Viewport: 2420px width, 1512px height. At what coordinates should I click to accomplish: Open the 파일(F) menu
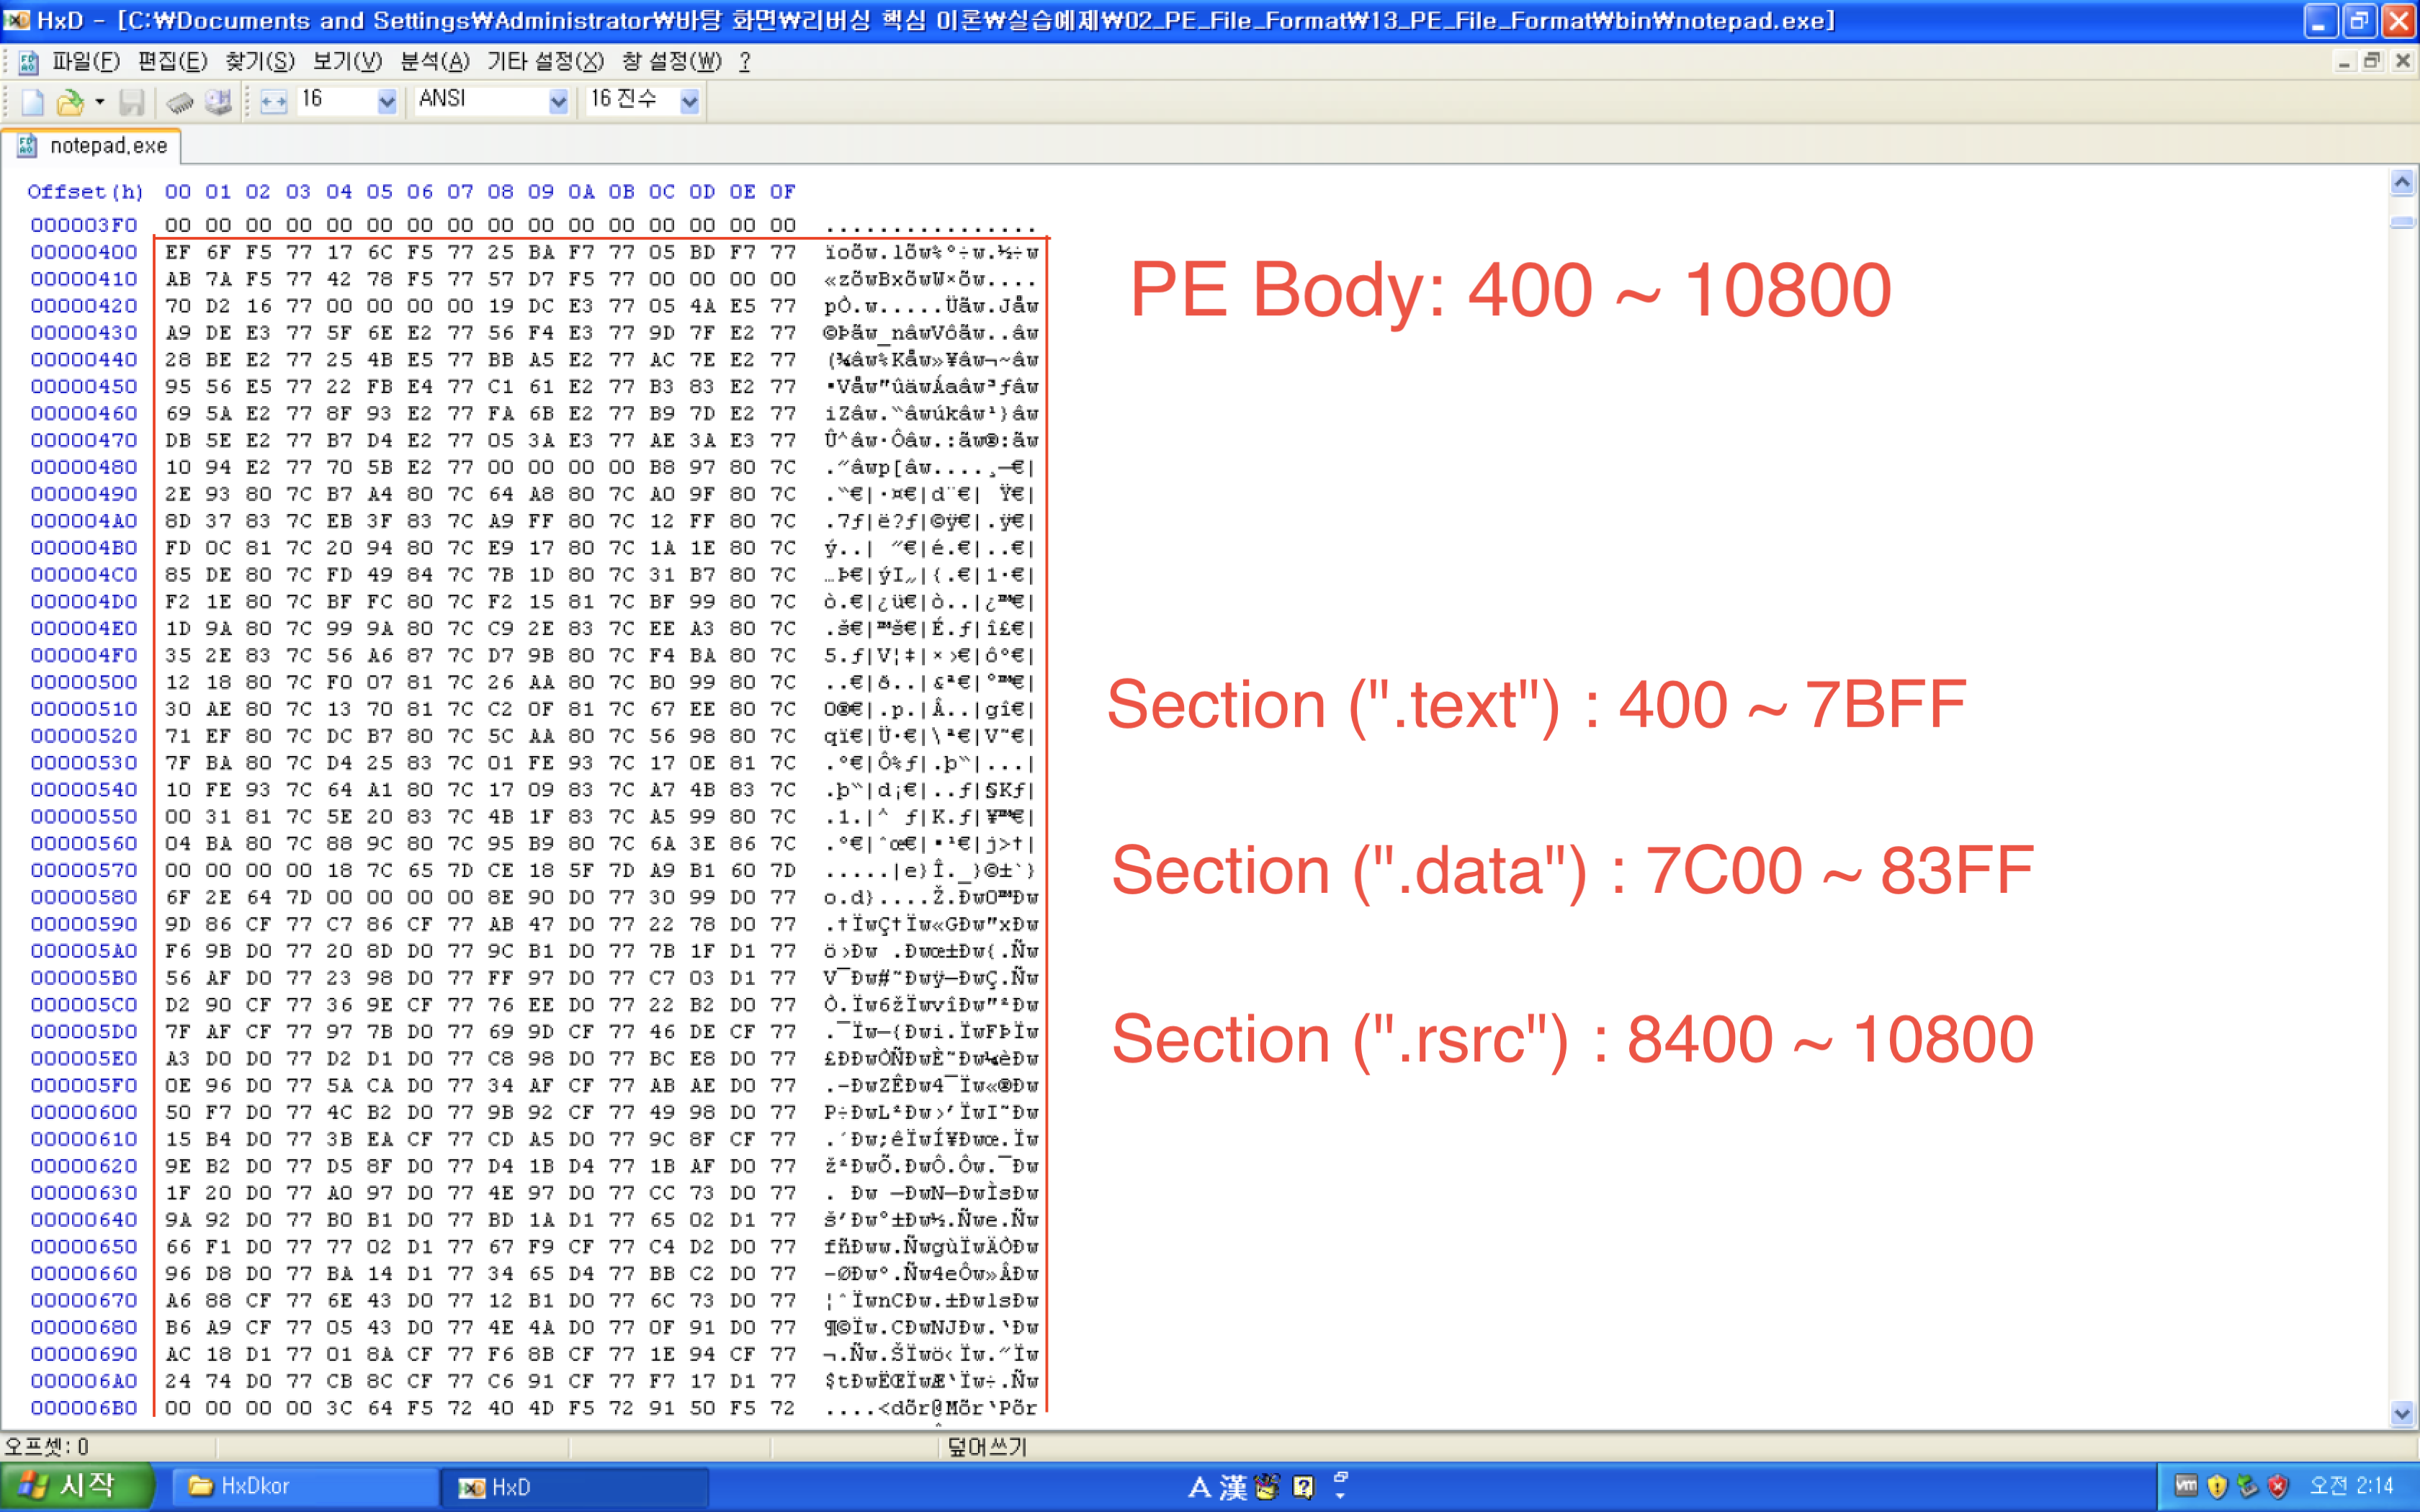click(86, 62)
